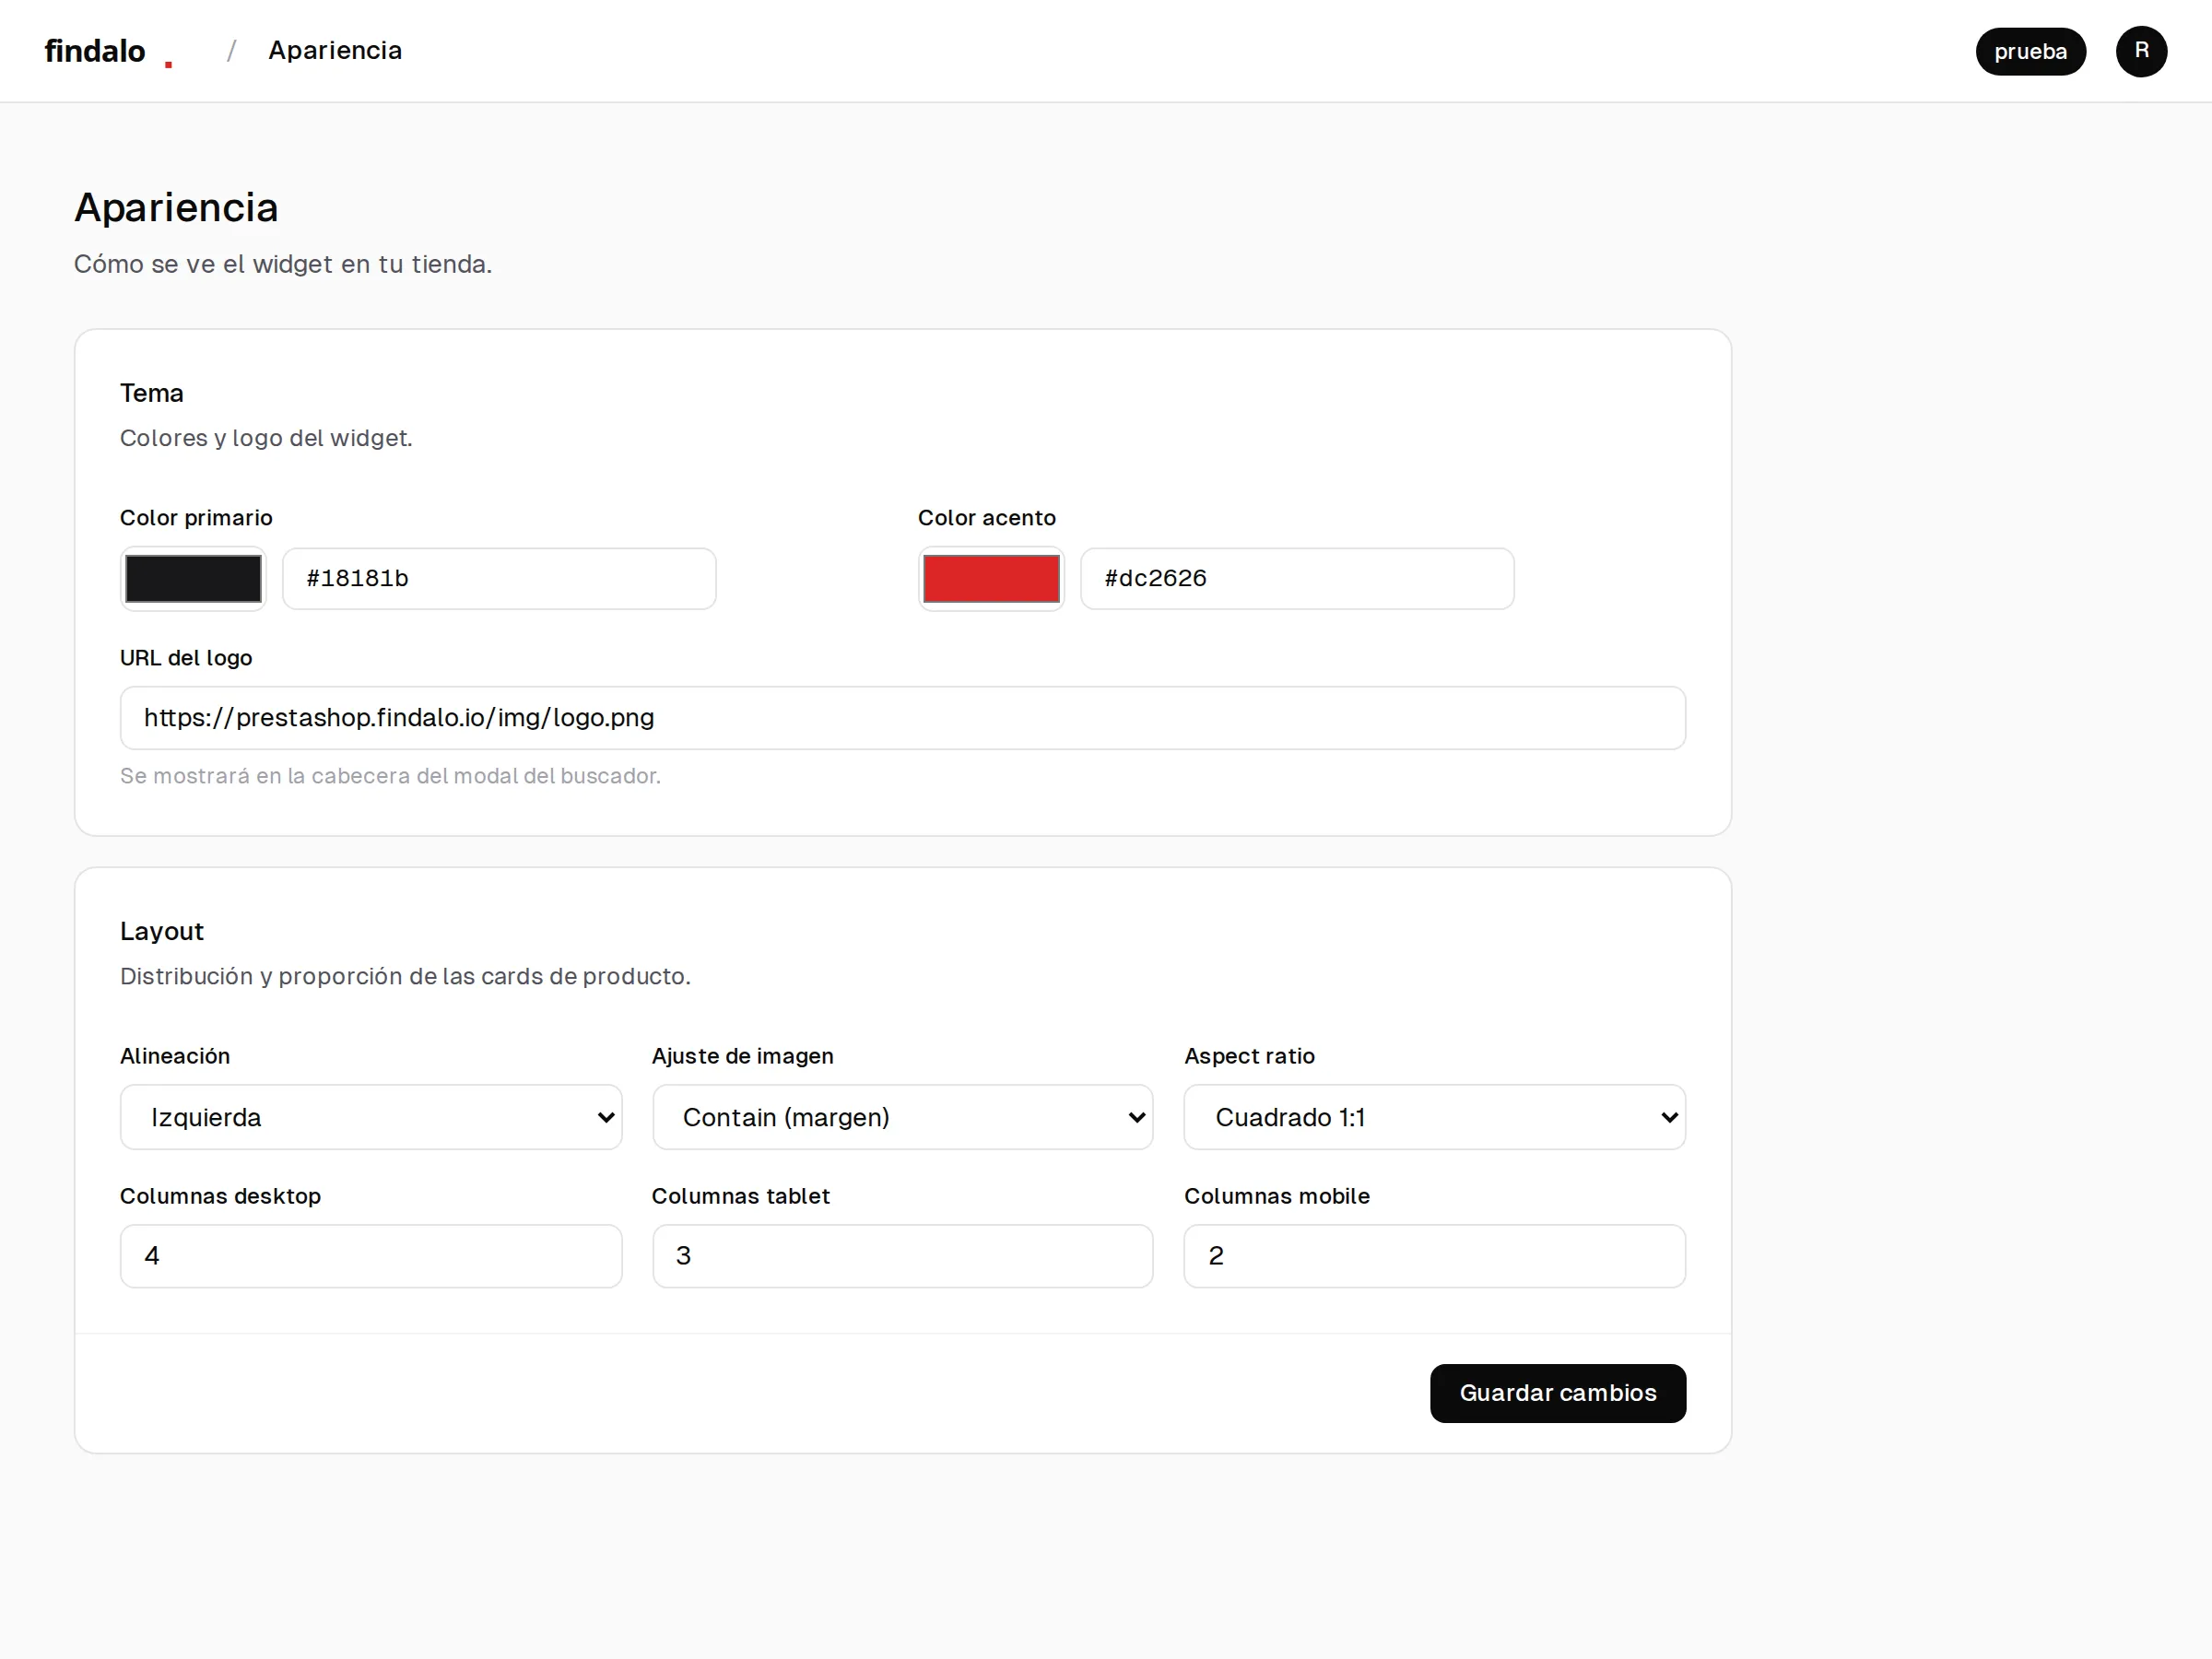Click the Apariencia breadcrumb
2212x1659 pixels.
[x=335, y=50]
